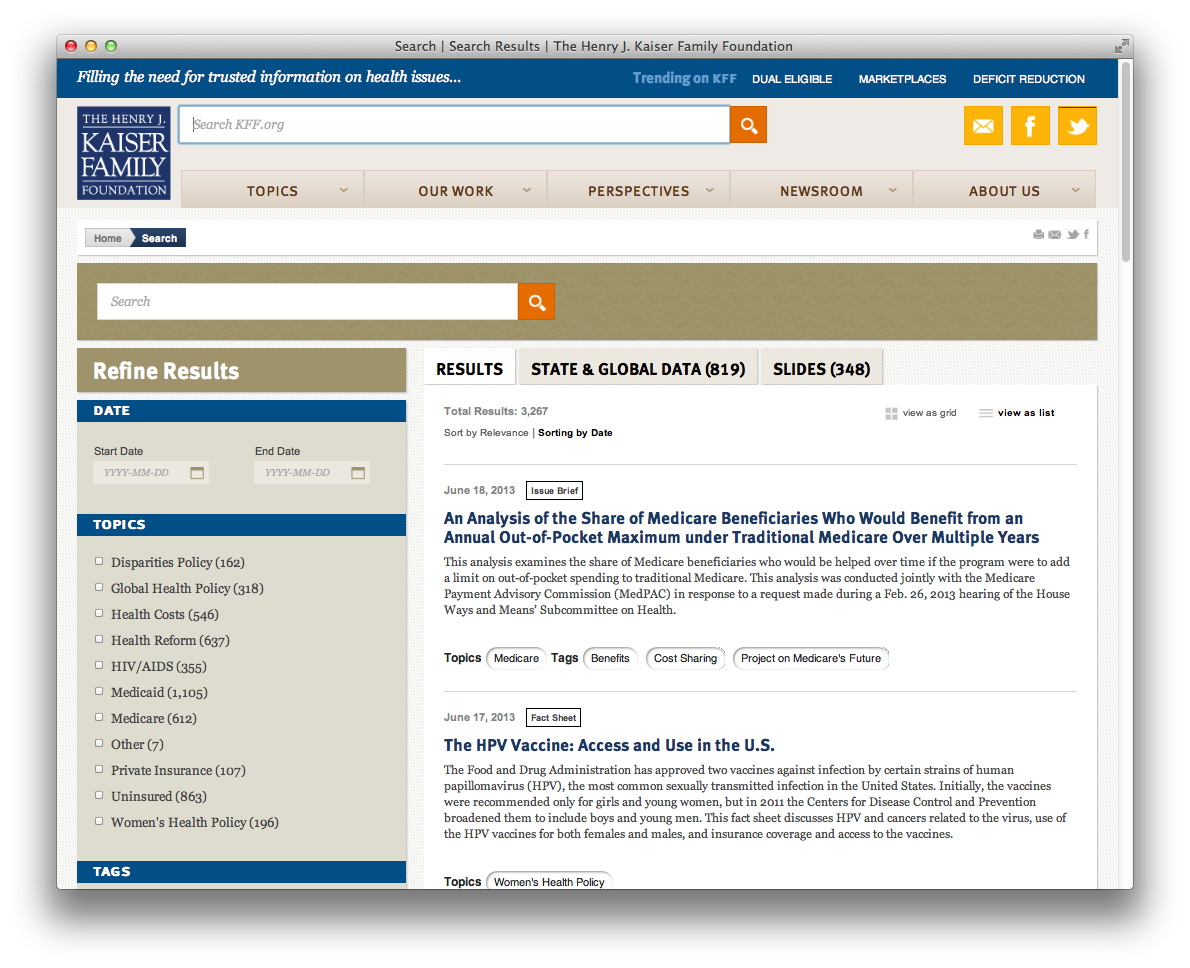The height and width of the screenshot is (968, 1190).
Task: Check the Health Costs (546) checkbox
Action: click(x=99, y=613)
